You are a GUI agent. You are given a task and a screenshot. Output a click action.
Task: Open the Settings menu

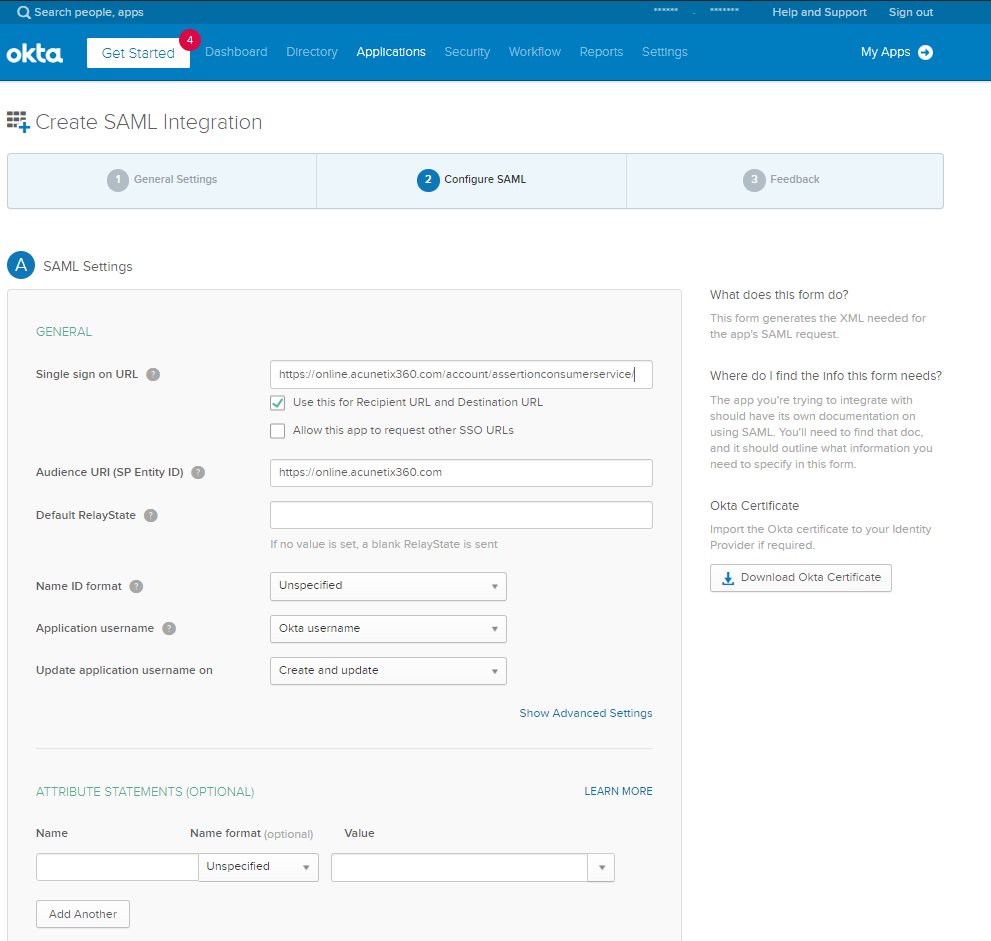coord(664,52)
